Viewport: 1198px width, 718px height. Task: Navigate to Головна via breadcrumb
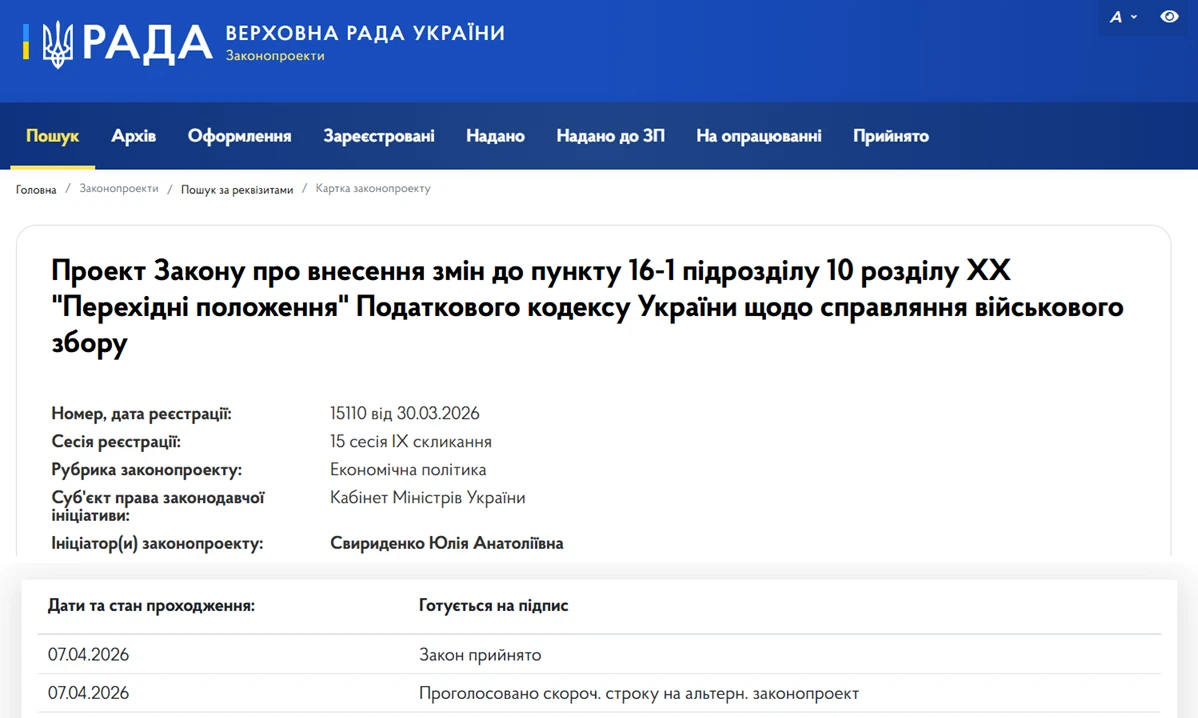click(35, 189)
